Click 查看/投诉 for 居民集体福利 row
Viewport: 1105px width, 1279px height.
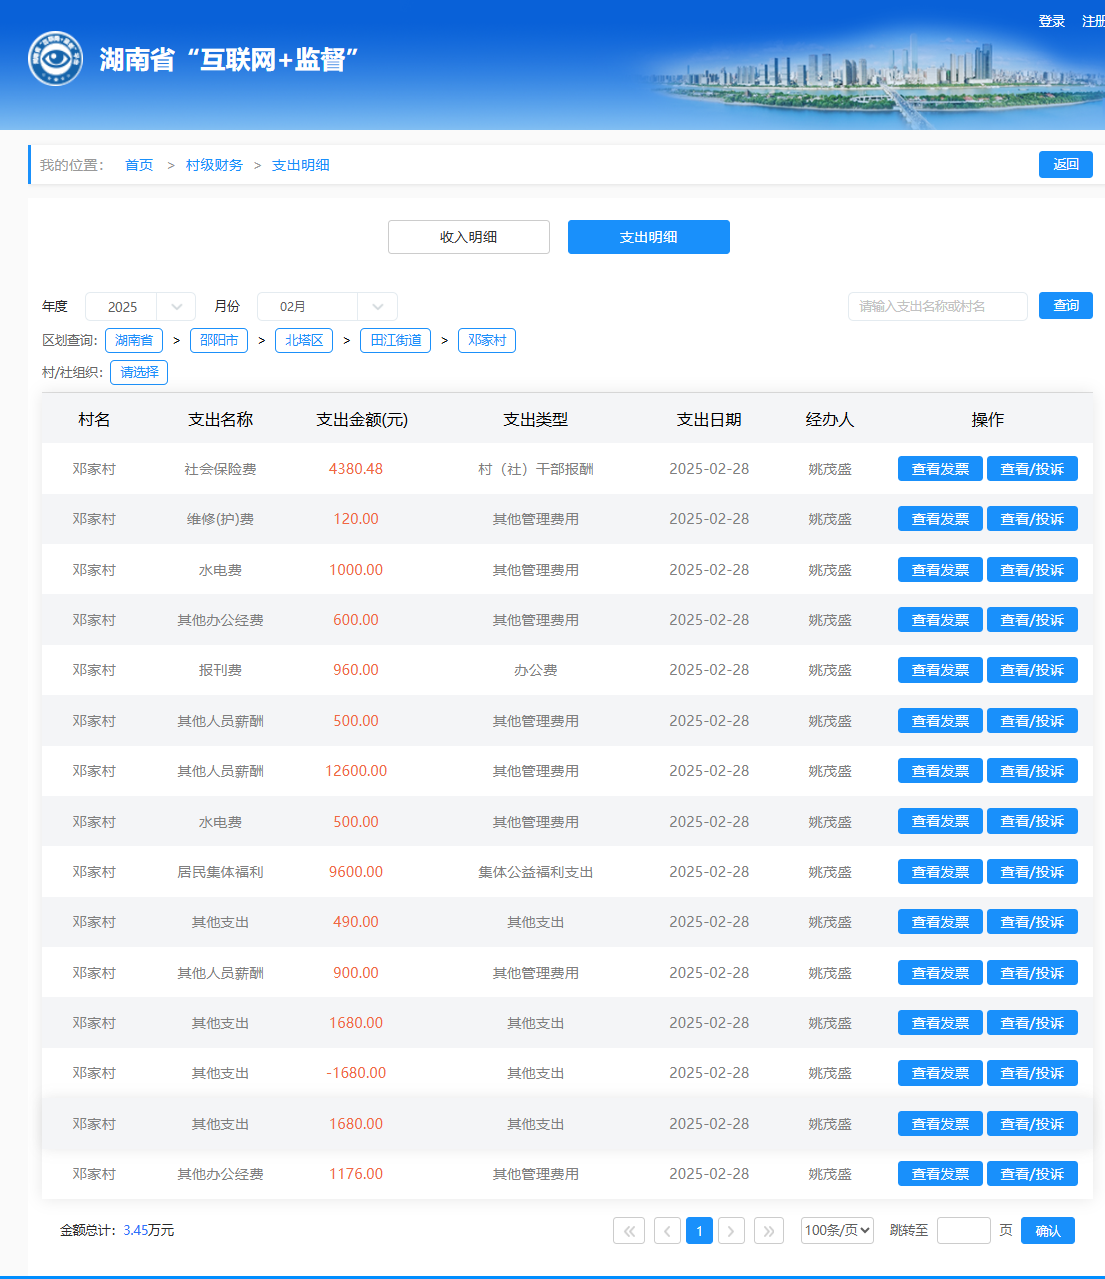tap(1032, 872)
